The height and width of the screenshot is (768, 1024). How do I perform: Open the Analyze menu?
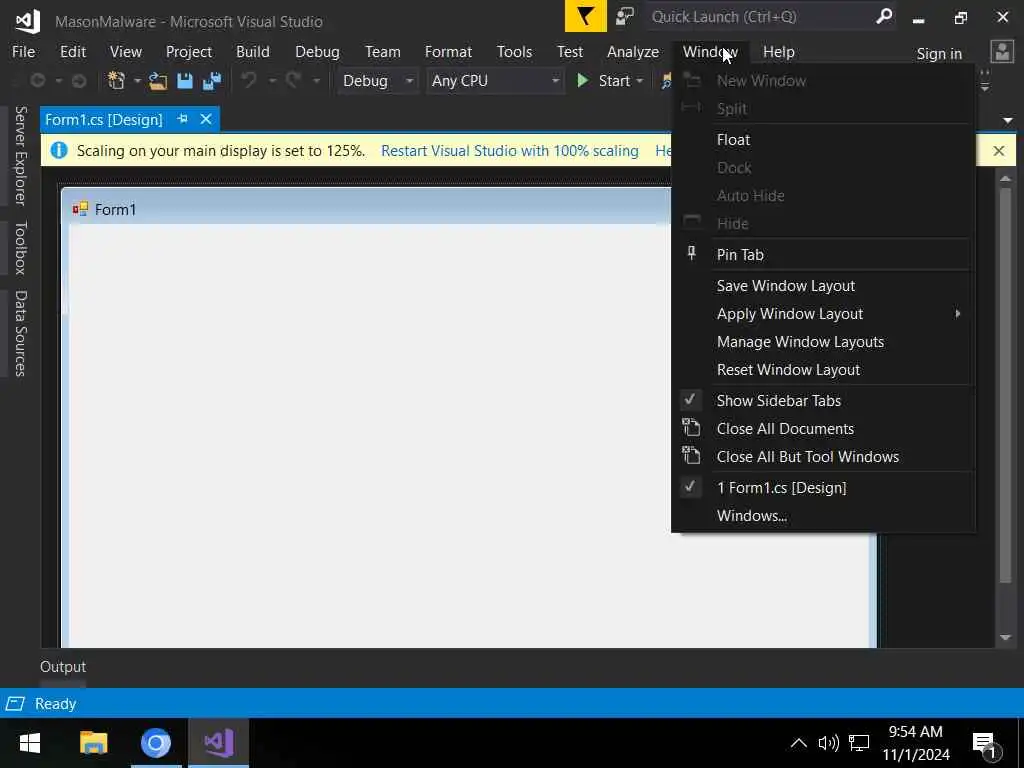[633, 52]
